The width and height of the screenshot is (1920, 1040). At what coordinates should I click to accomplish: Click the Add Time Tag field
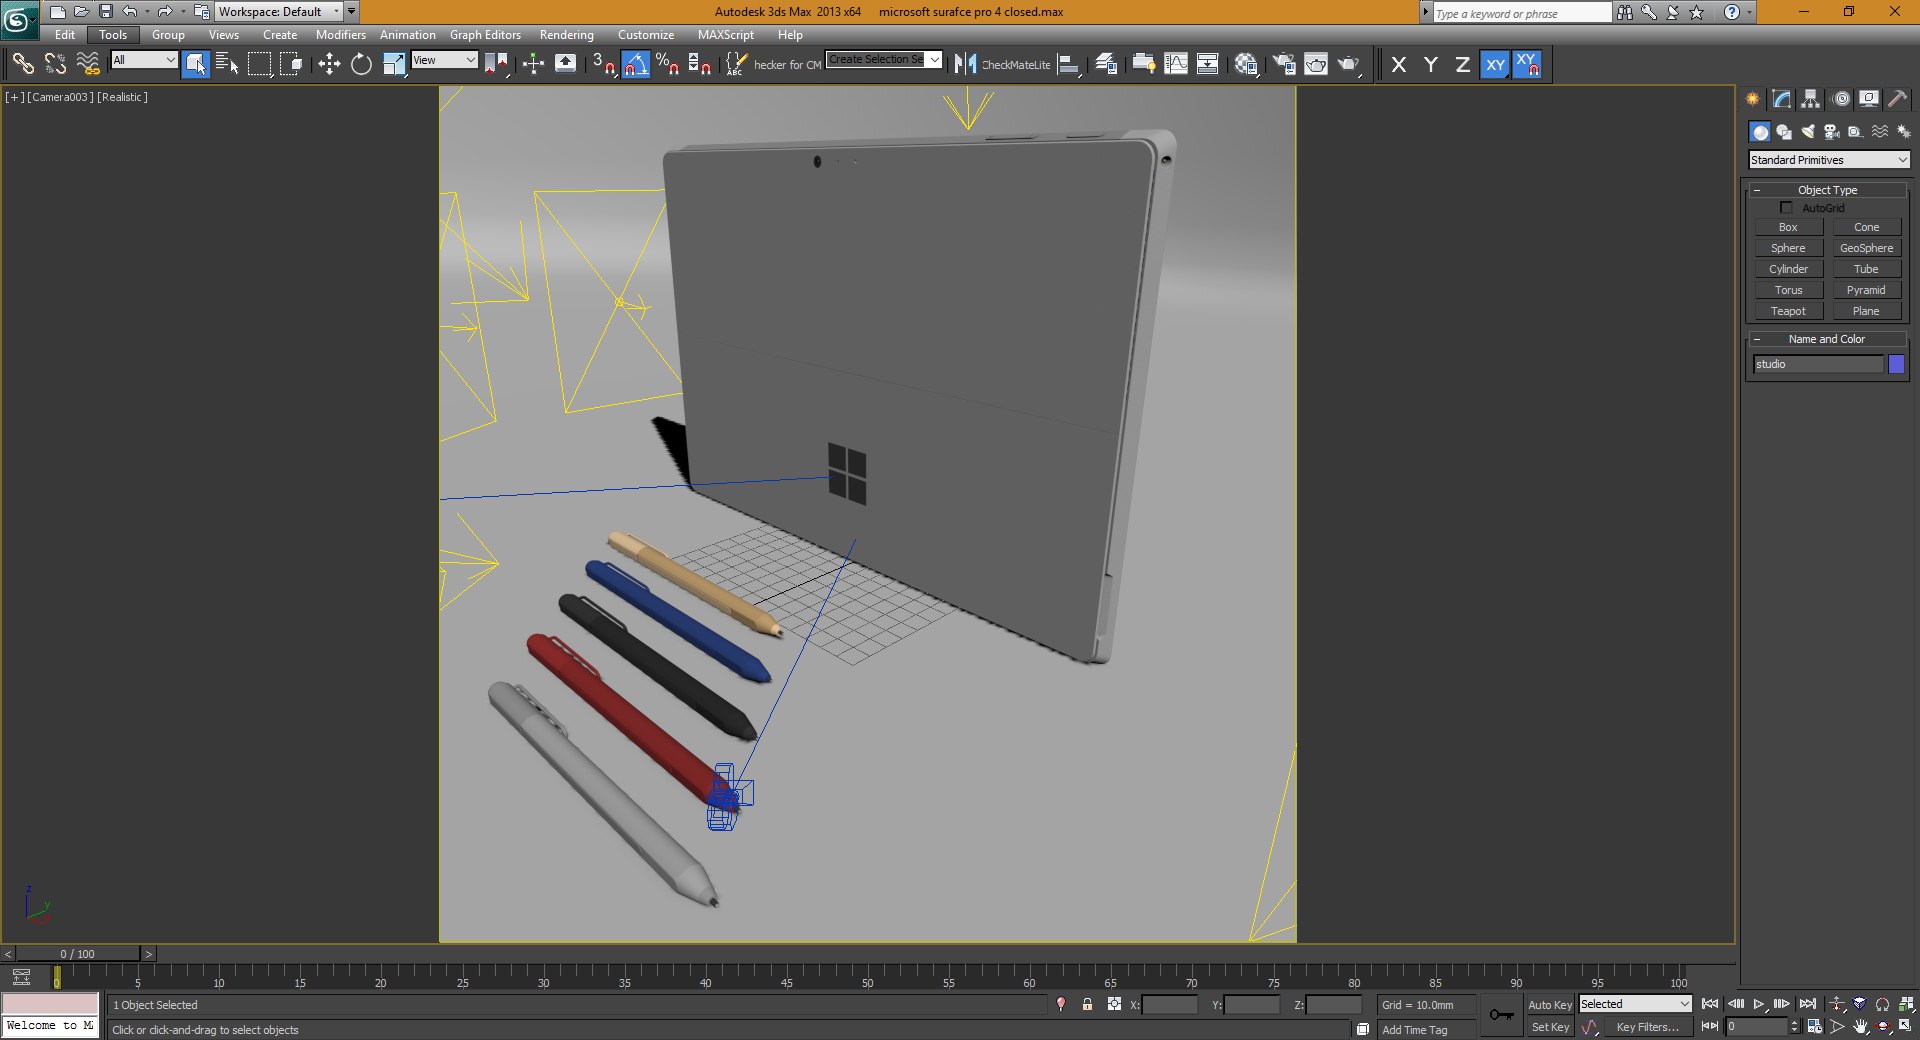tap(1426, 1030)
